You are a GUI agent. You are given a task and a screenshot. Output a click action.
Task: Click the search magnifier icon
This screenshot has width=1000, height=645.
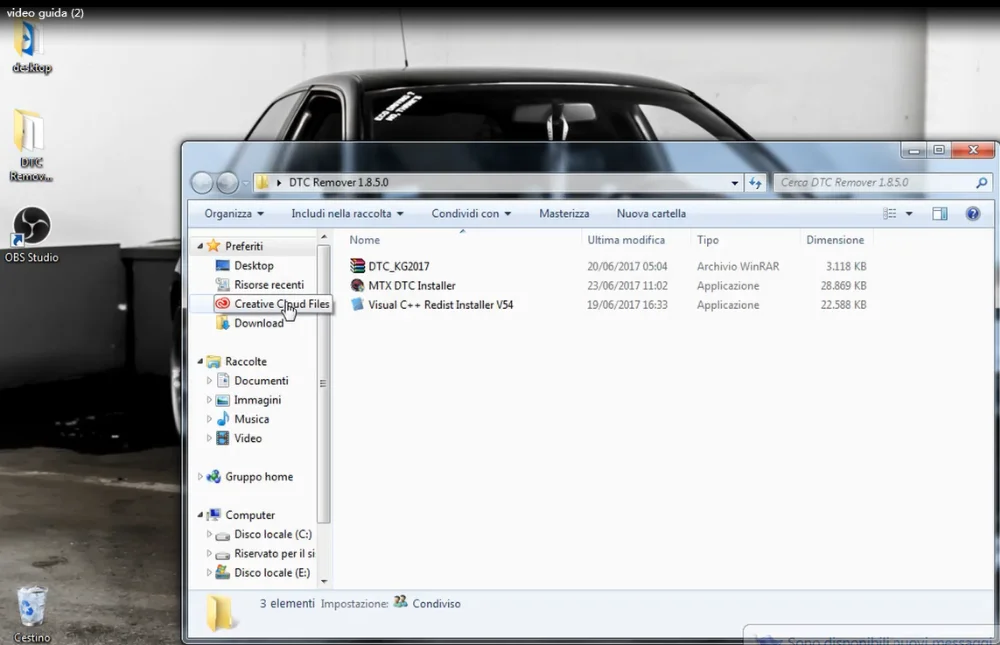pos(982,182)
